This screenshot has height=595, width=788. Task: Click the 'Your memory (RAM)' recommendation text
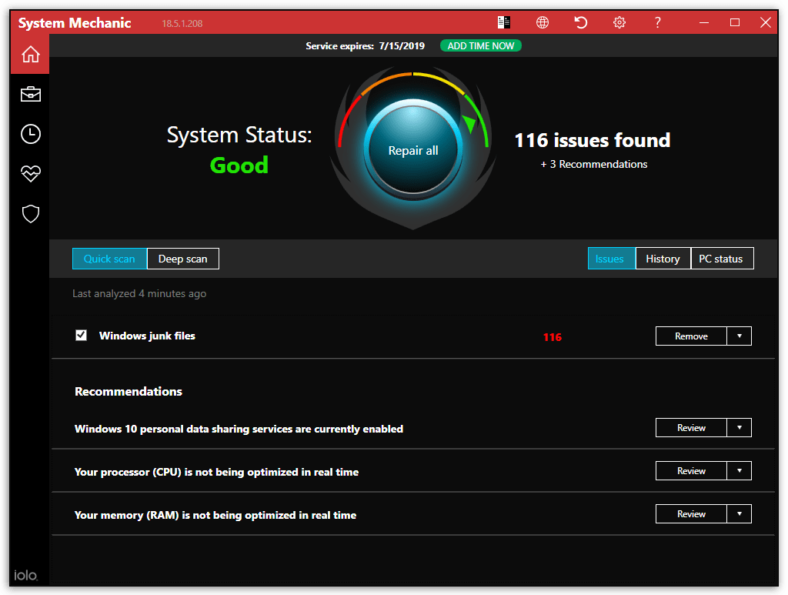(215, 515)
